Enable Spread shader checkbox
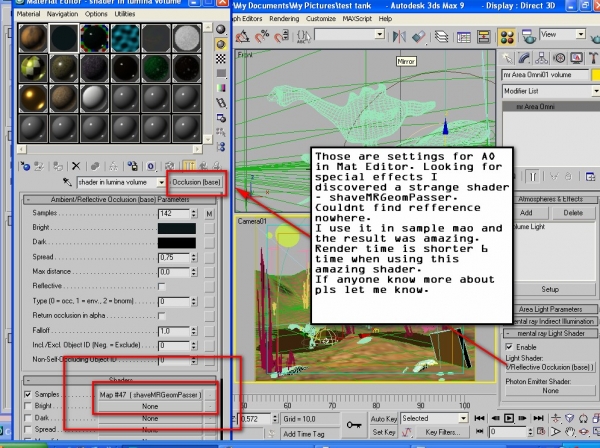600x448 pixels. [x=28, y=429]
